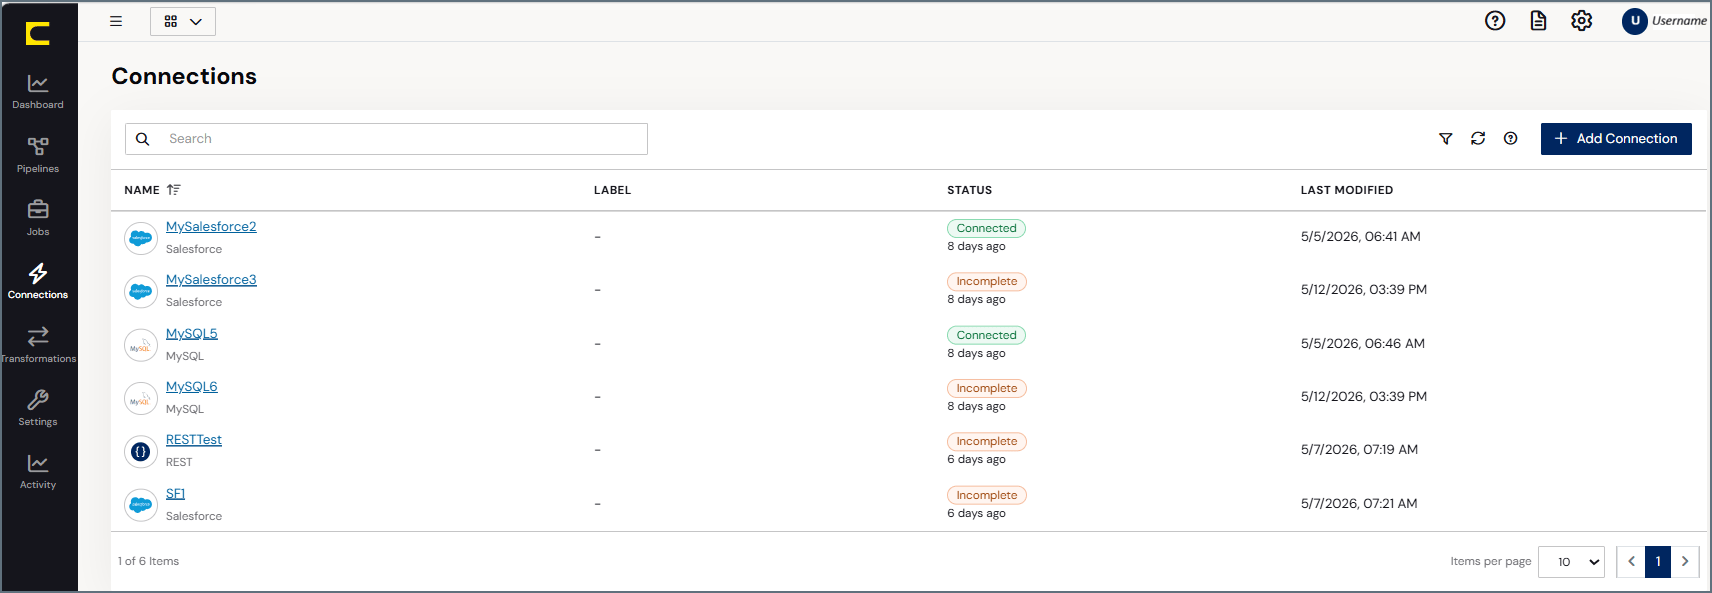This screenshot has height=593, width=1712.
Task: Click the name sort ascending icon
Action: point(174,190)
